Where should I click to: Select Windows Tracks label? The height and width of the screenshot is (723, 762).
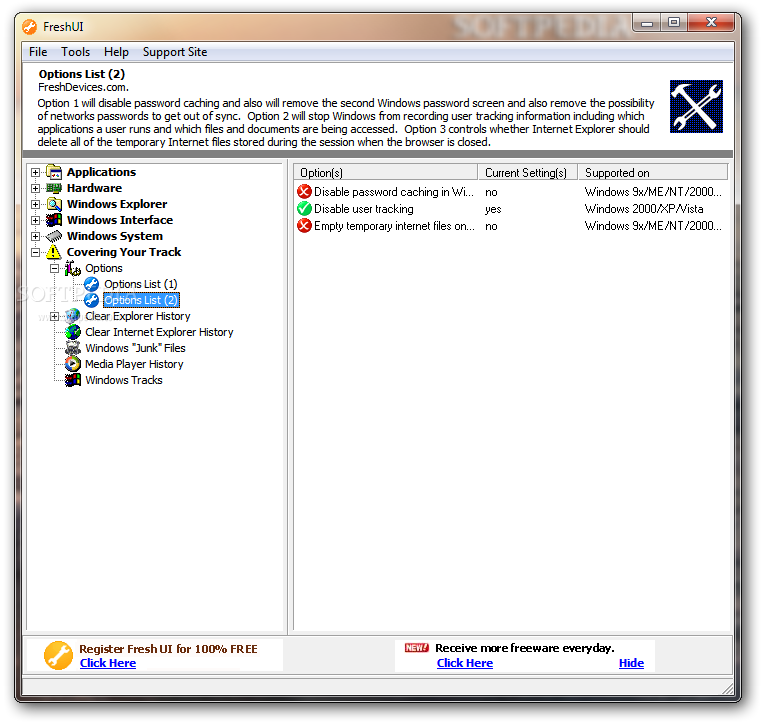[124, 380]
